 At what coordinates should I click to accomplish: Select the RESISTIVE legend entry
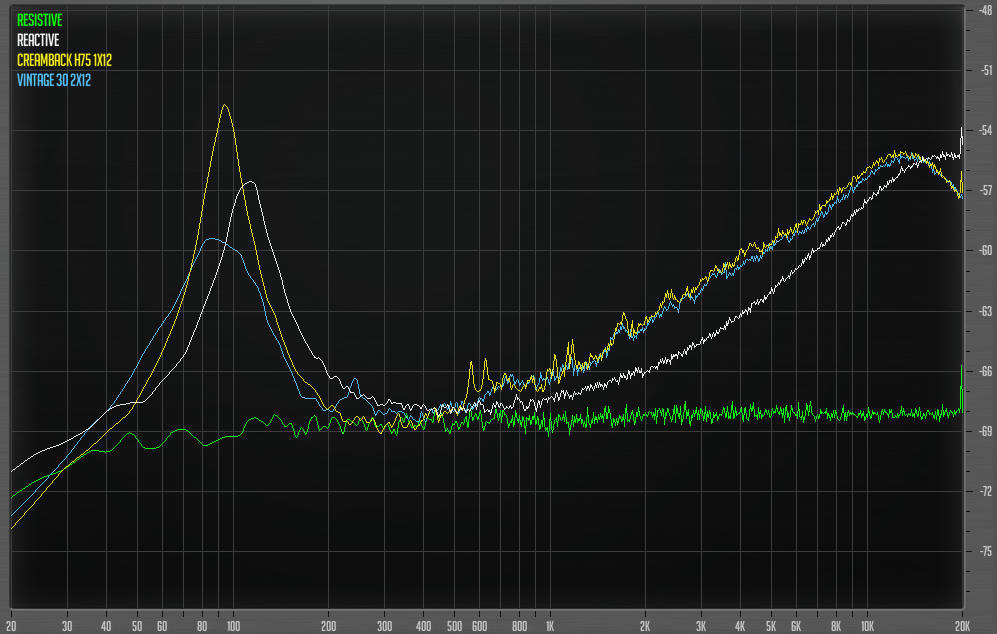[x=39, y=20]
